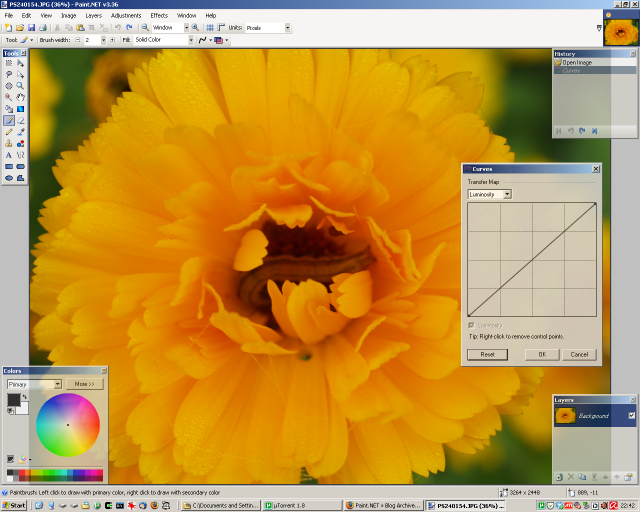Screen dimensions: 640x512
Task: Click OK in Curves dialog
Action: (x=542, y=354)
